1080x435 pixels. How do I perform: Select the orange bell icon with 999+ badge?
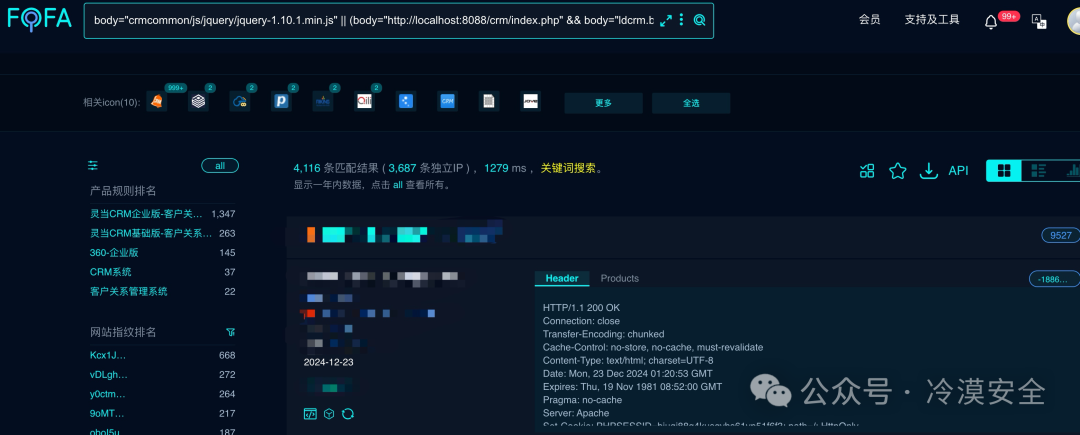point(157,101)
